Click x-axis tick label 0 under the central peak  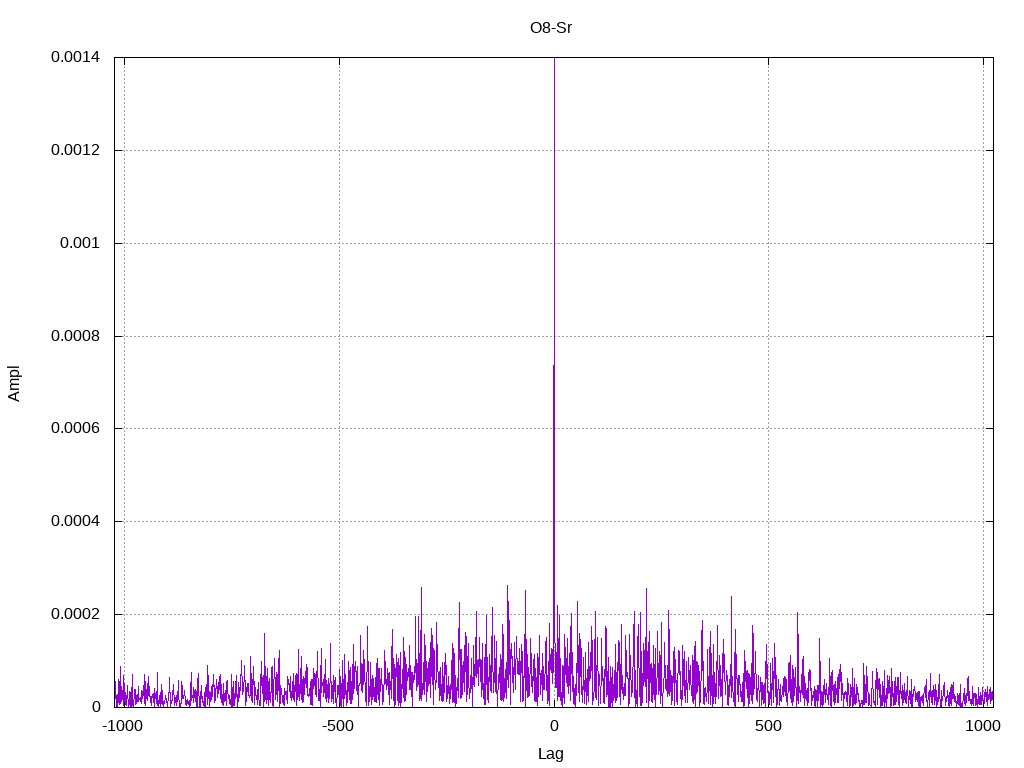(554, 726)
